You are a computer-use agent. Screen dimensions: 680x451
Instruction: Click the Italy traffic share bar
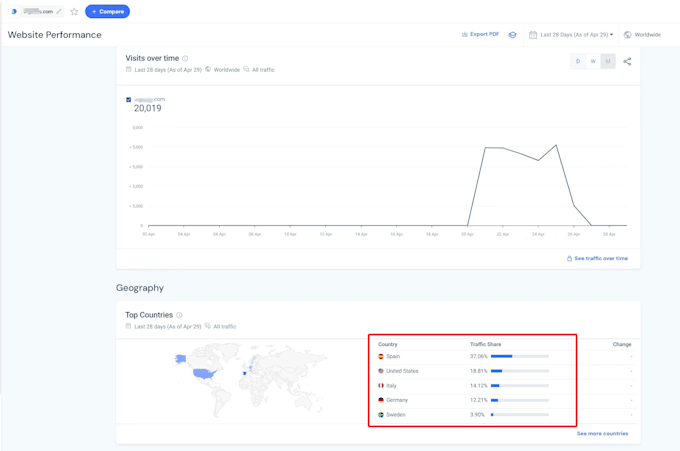click(520, 386)
